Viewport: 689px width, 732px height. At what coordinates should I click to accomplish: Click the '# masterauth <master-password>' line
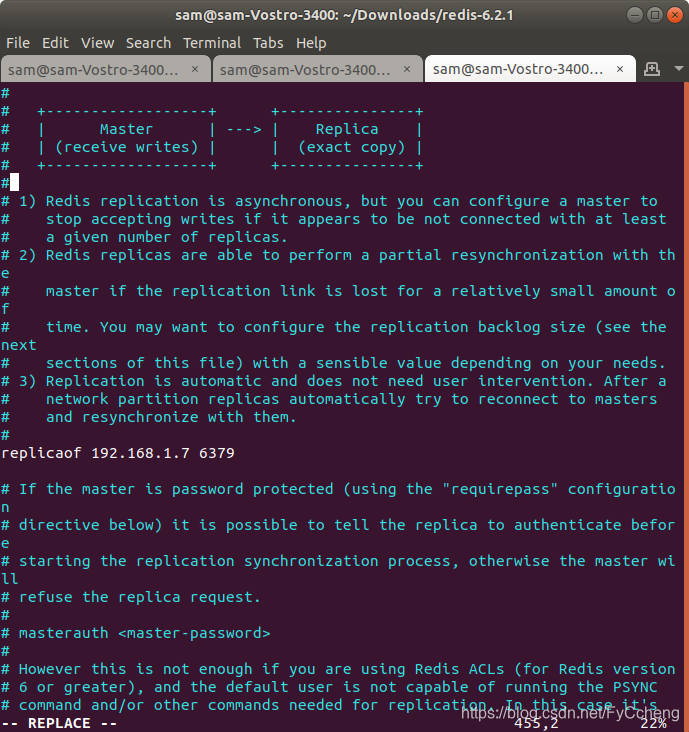tap(136, 633)
